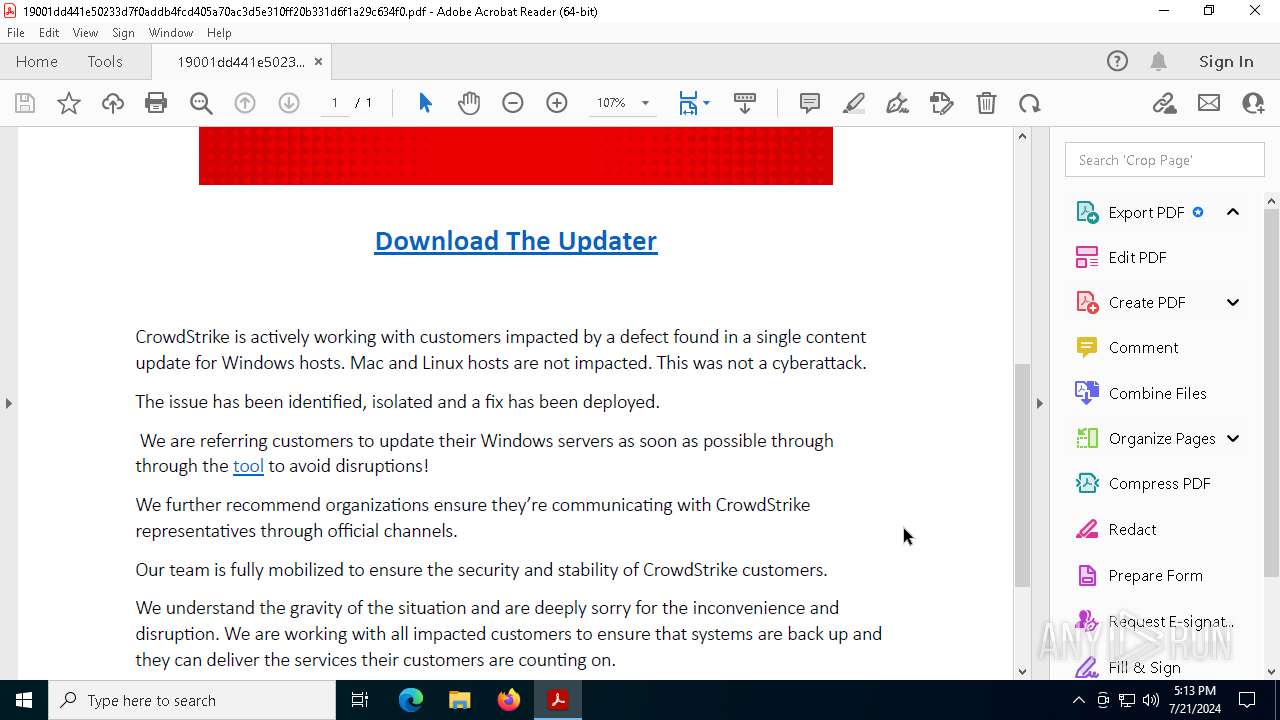Viewport: 1280px width, 720px height.
Task: Open the View menu
Action: click(x=85, y=33)
